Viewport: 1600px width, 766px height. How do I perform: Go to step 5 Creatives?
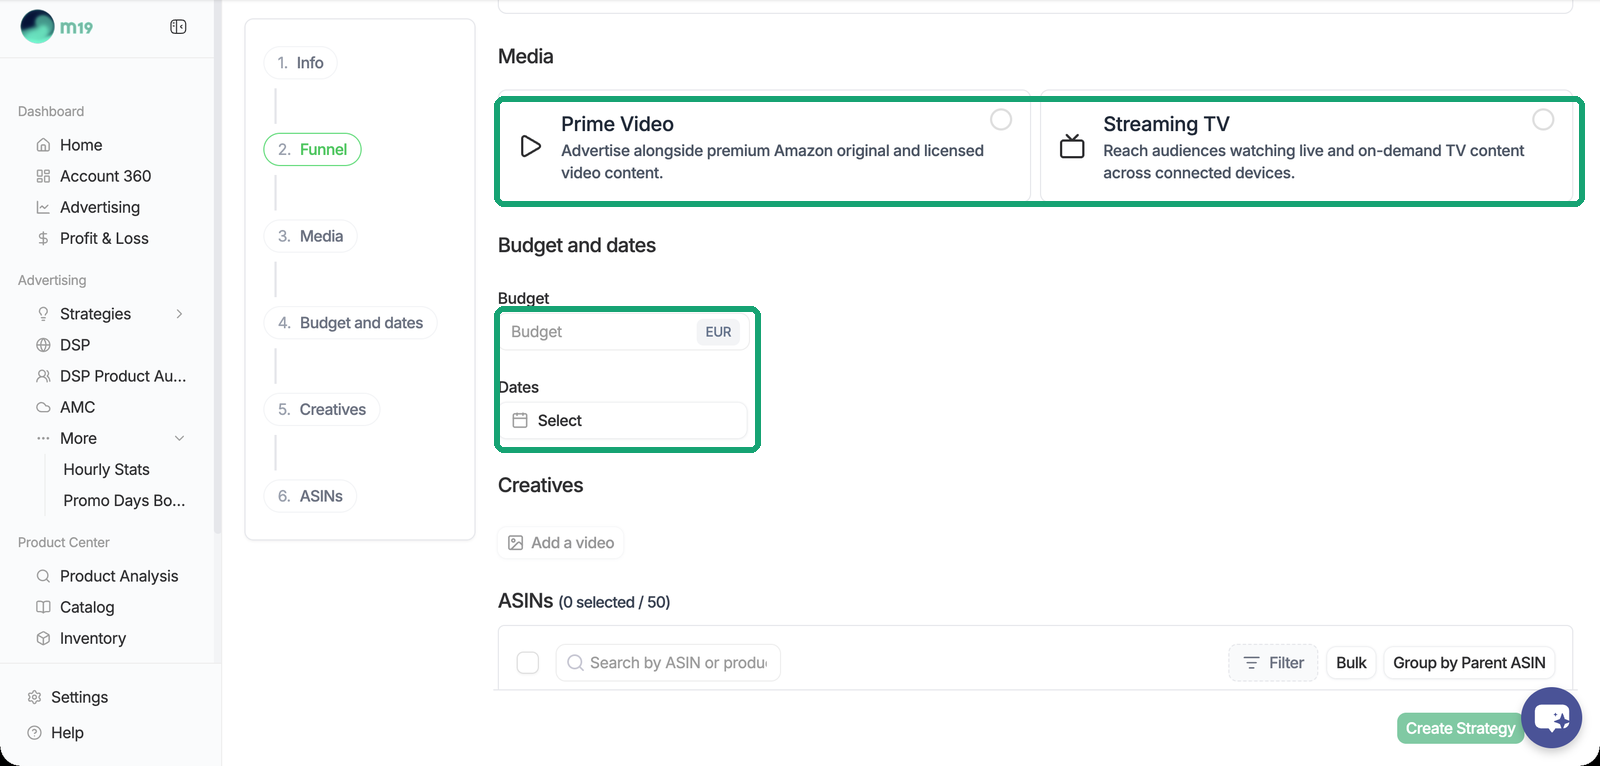[x=322, y=410]
